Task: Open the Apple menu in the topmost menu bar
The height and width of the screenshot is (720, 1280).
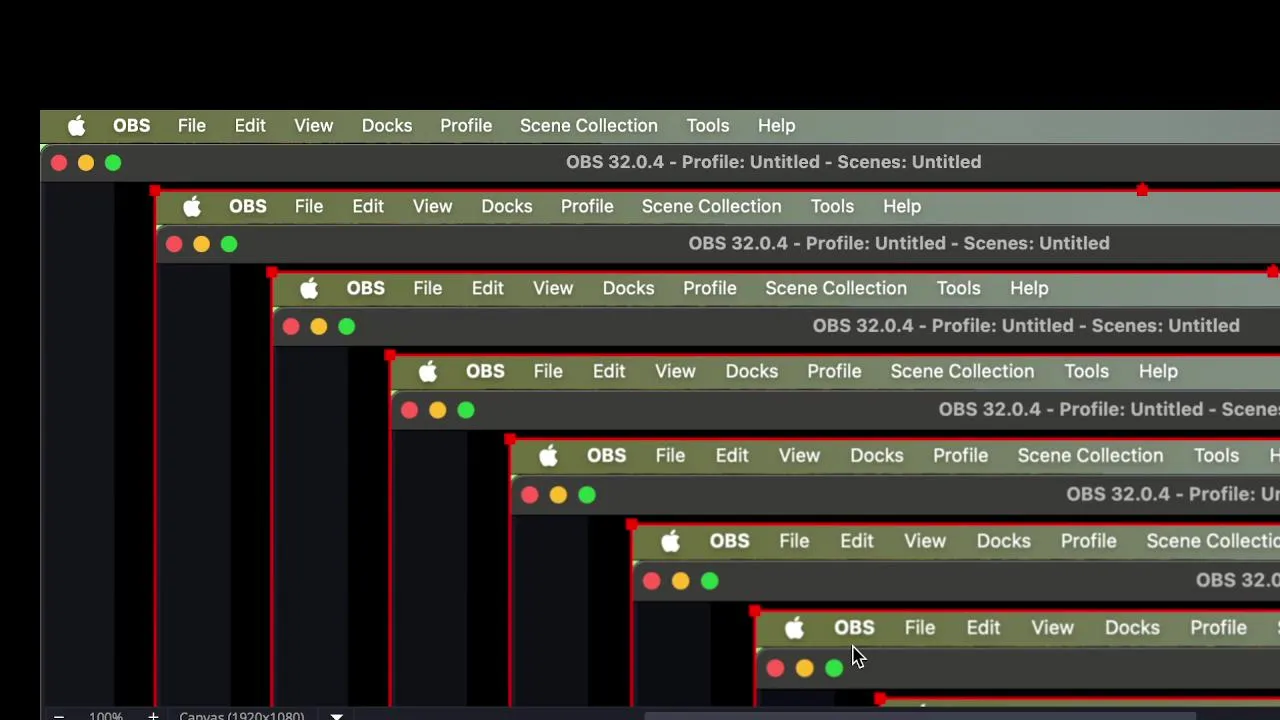Action: 77,125
